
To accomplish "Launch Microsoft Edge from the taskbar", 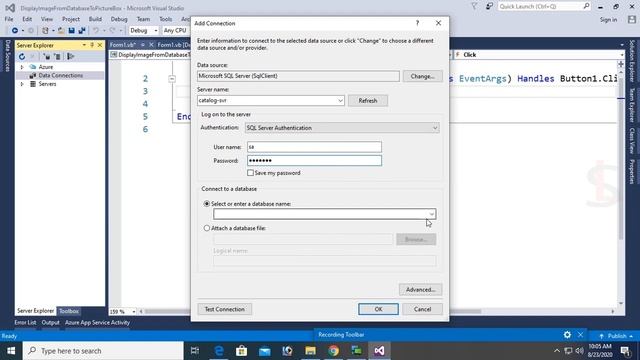I will click(x=219, y=351).
